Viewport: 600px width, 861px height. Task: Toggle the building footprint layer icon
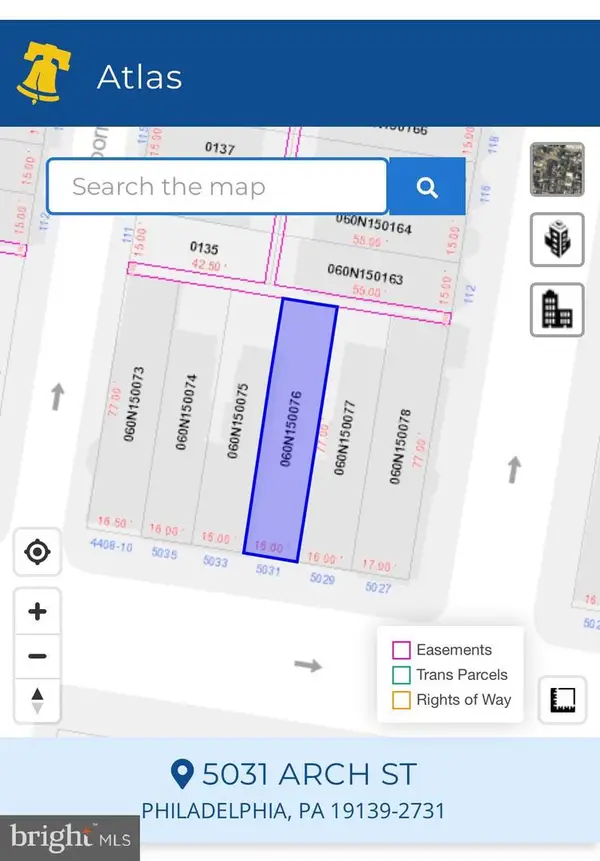pos(556,311)
